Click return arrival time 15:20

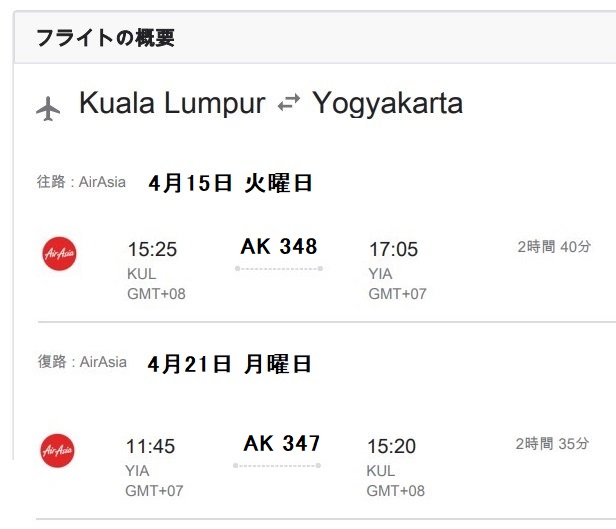tap(392, 446)
